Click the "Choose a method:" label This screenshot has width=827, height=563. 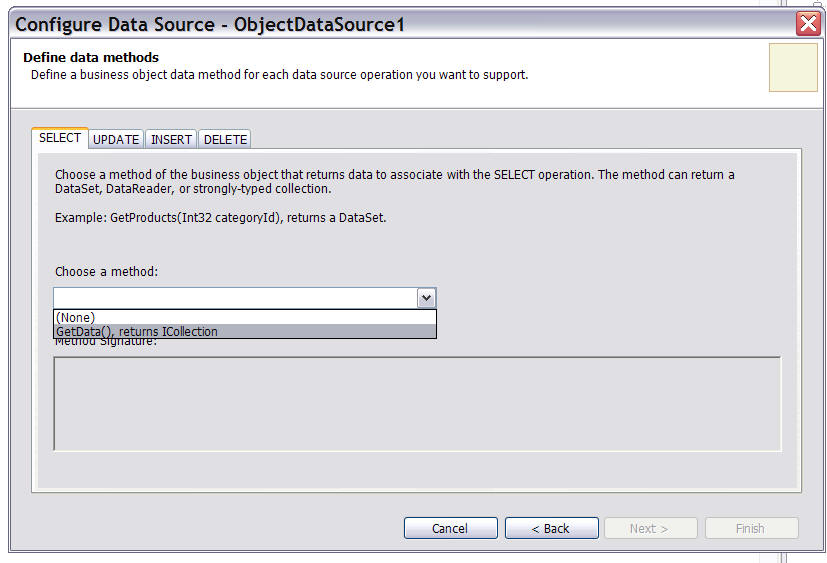[106, 272]
